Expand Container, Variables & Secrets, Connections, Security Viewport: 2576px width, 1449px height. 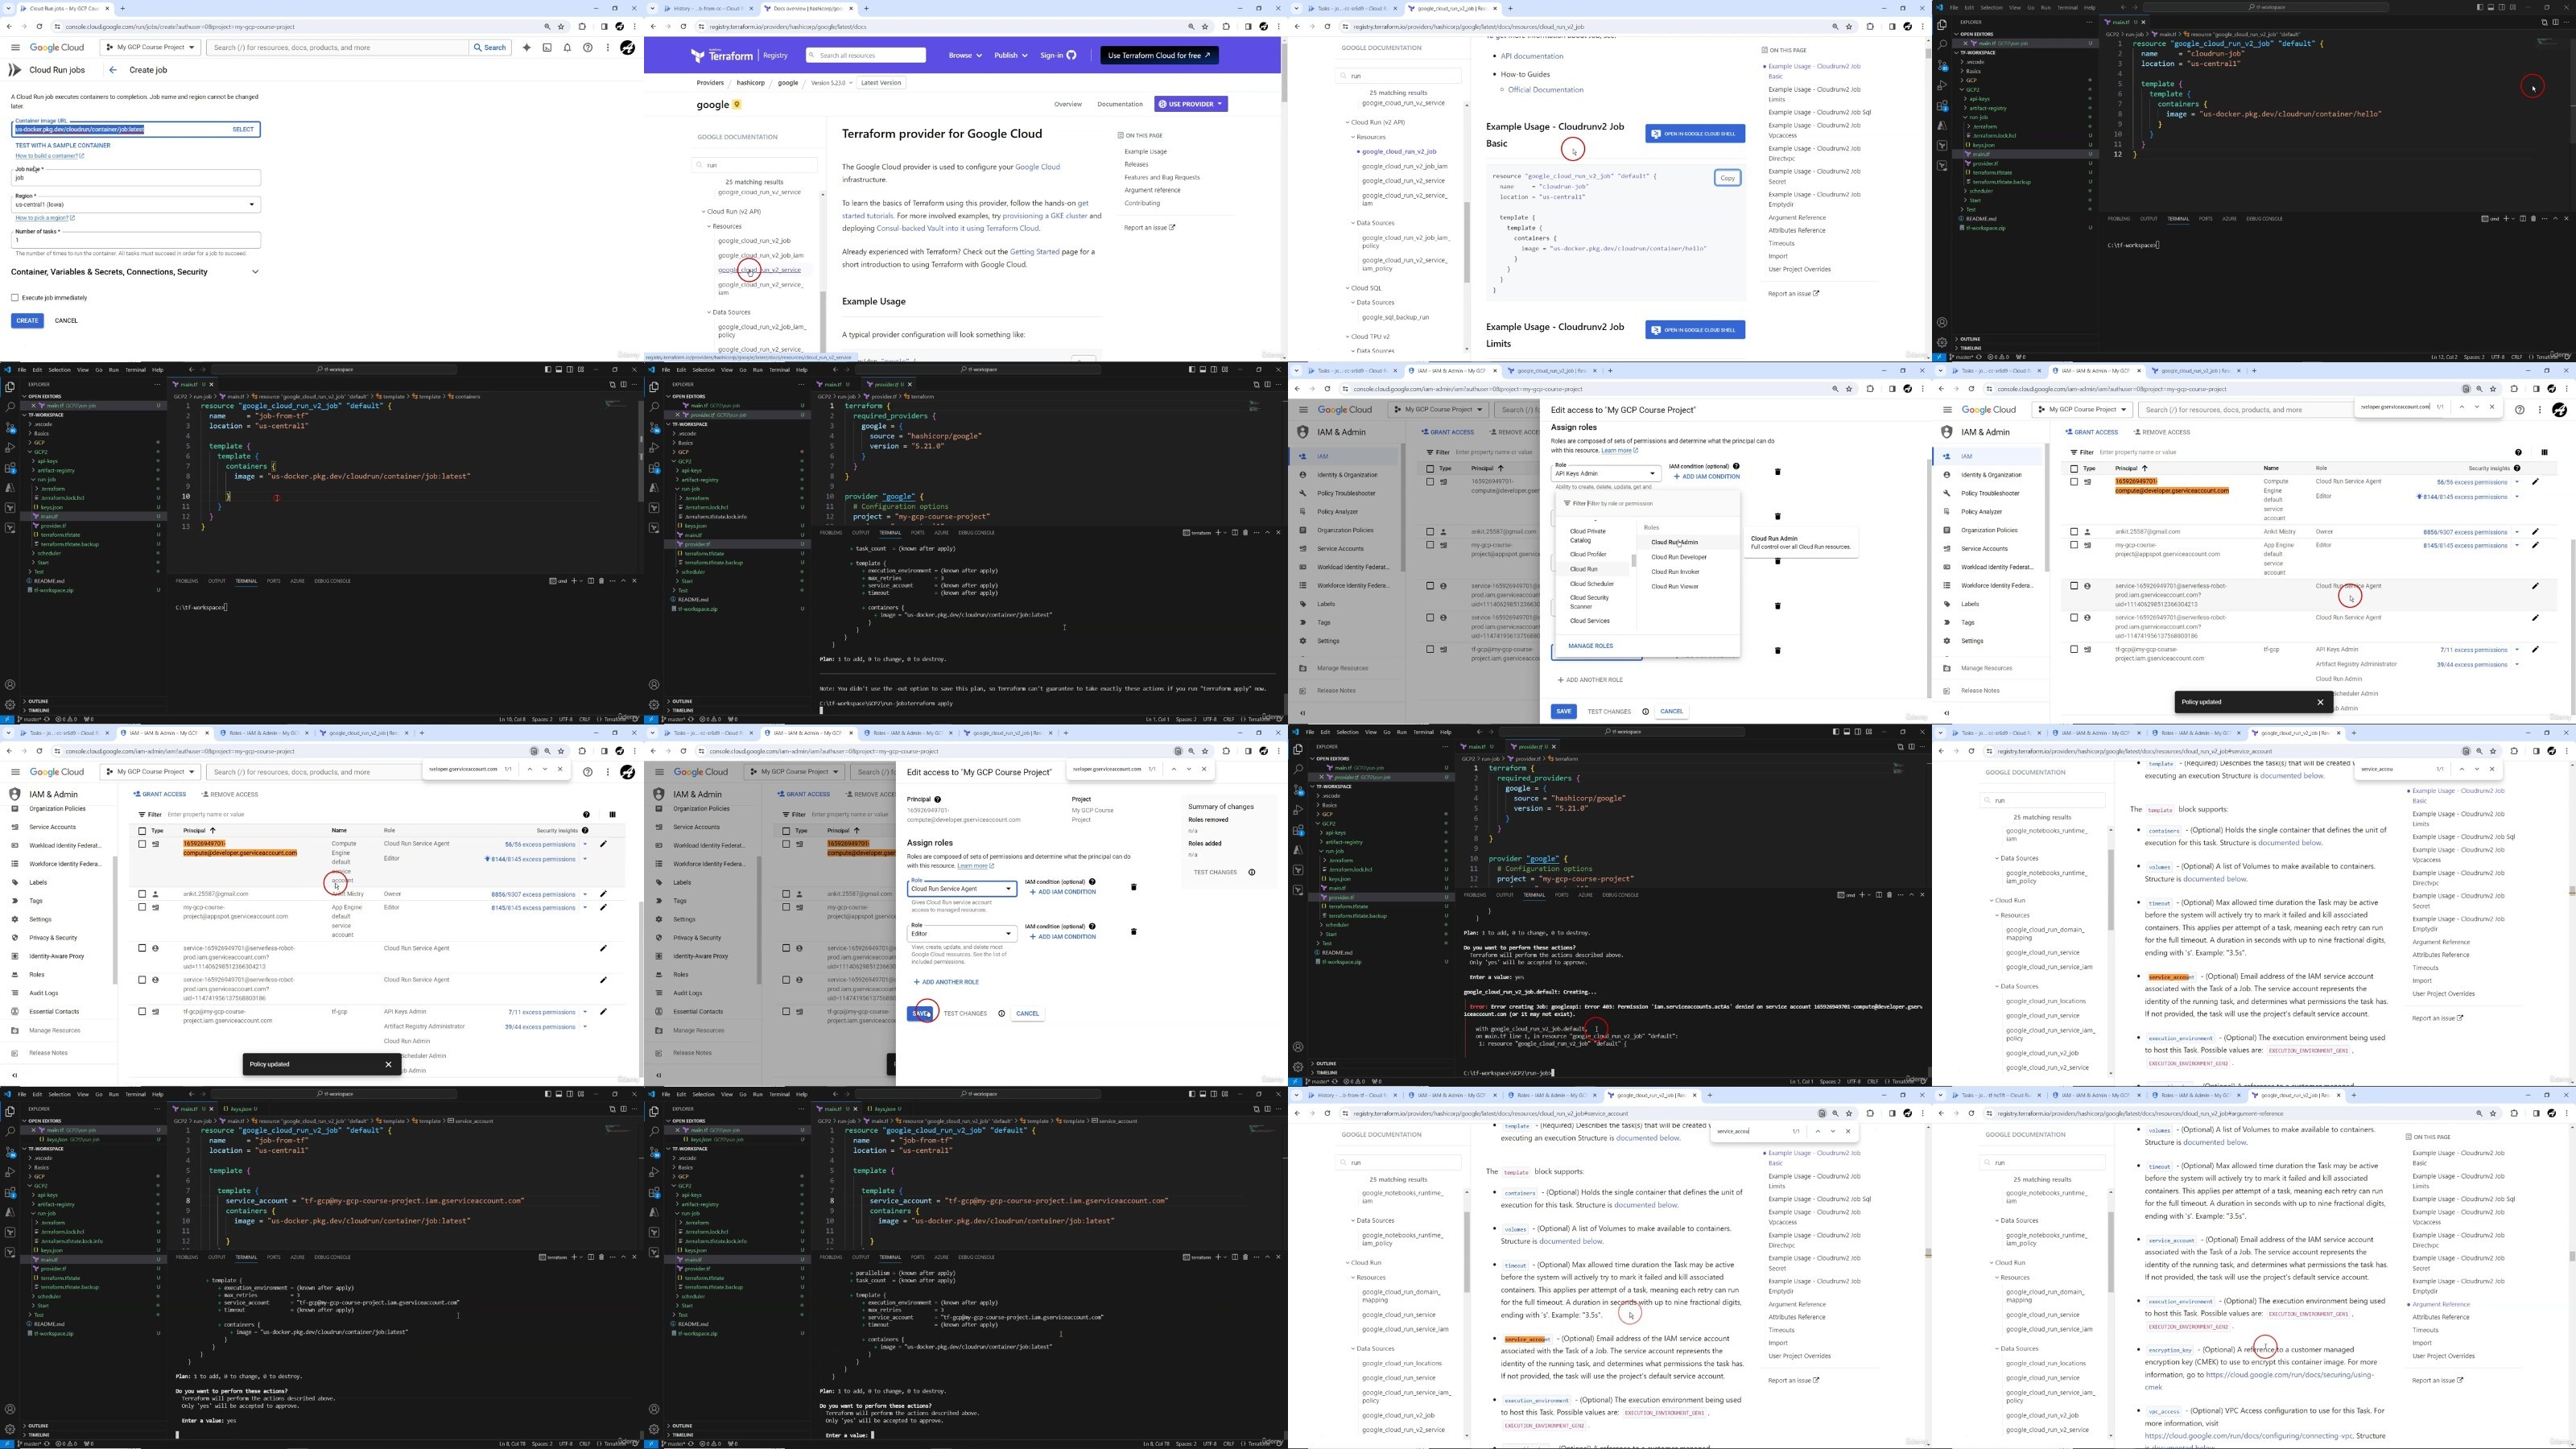(x=135, y=272)
